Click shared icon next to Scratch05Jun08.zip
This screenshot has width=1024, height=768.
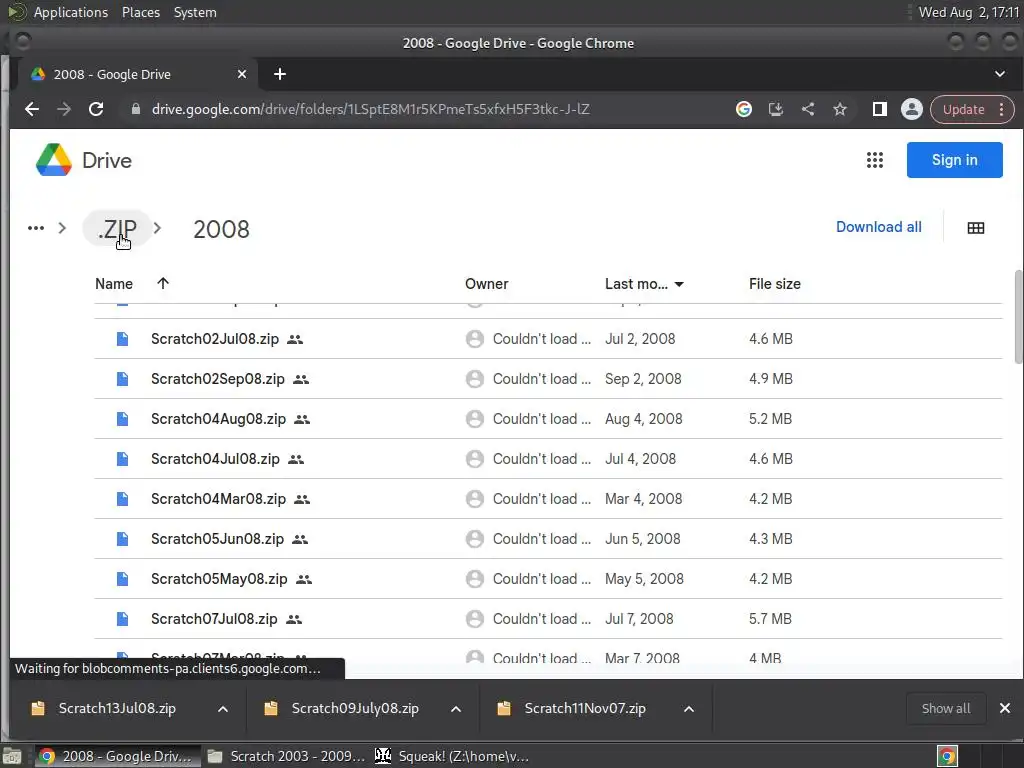[300, 539]
